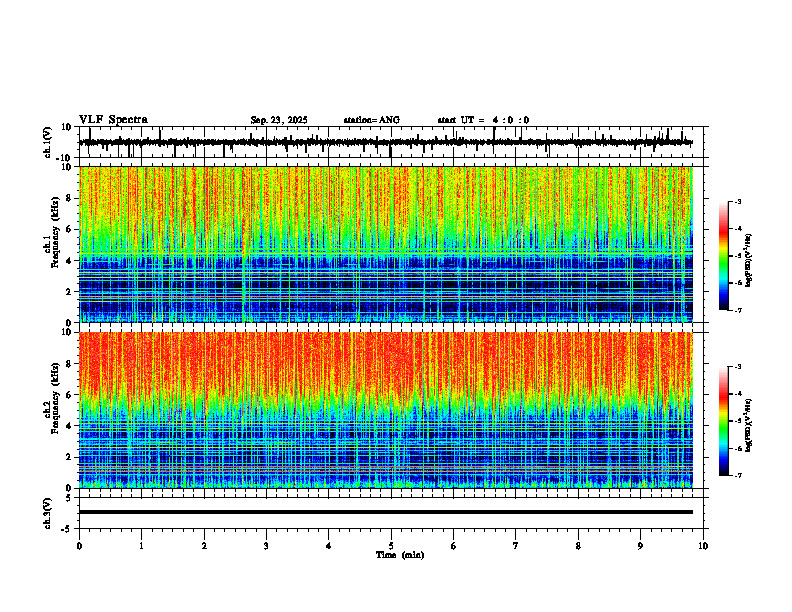Viewport: 792px width, 612px height.
Task: Click tick label "1" on the Time axis
Action: pos(141,546)
